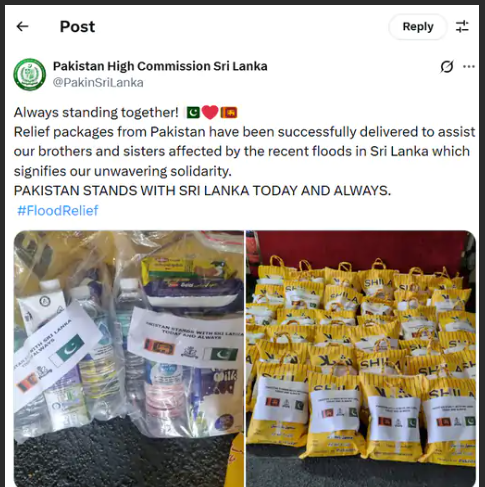This screenshot has height=487, width=485.
Task: View the left relief package photo
Action: [x=129, y=358]
